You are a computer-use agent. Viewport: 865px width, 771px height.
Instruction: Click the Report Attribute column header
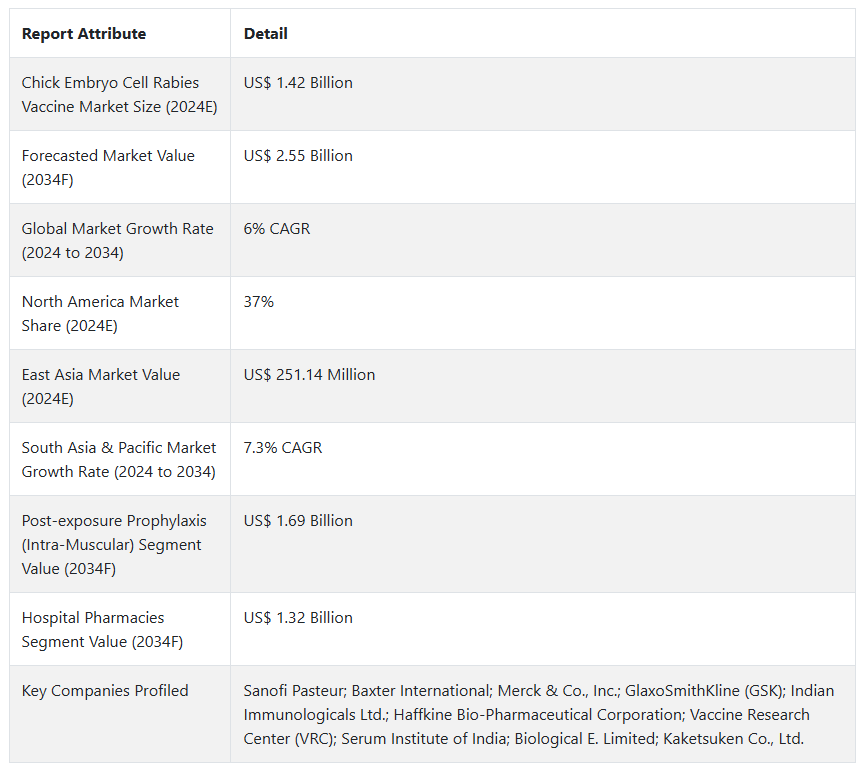(x=84, y=34)
